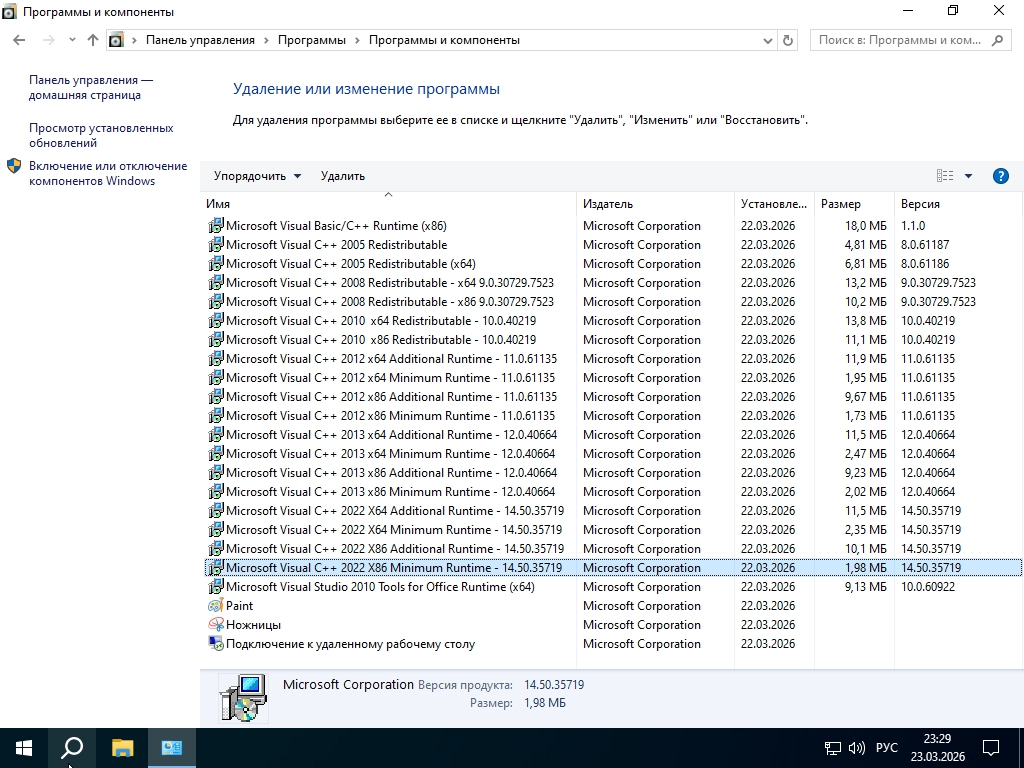Screen dimensions: 1024x768
Task: Click the Control Panel taskbar button
Action: pyautogui.click(x=172, y=748)
